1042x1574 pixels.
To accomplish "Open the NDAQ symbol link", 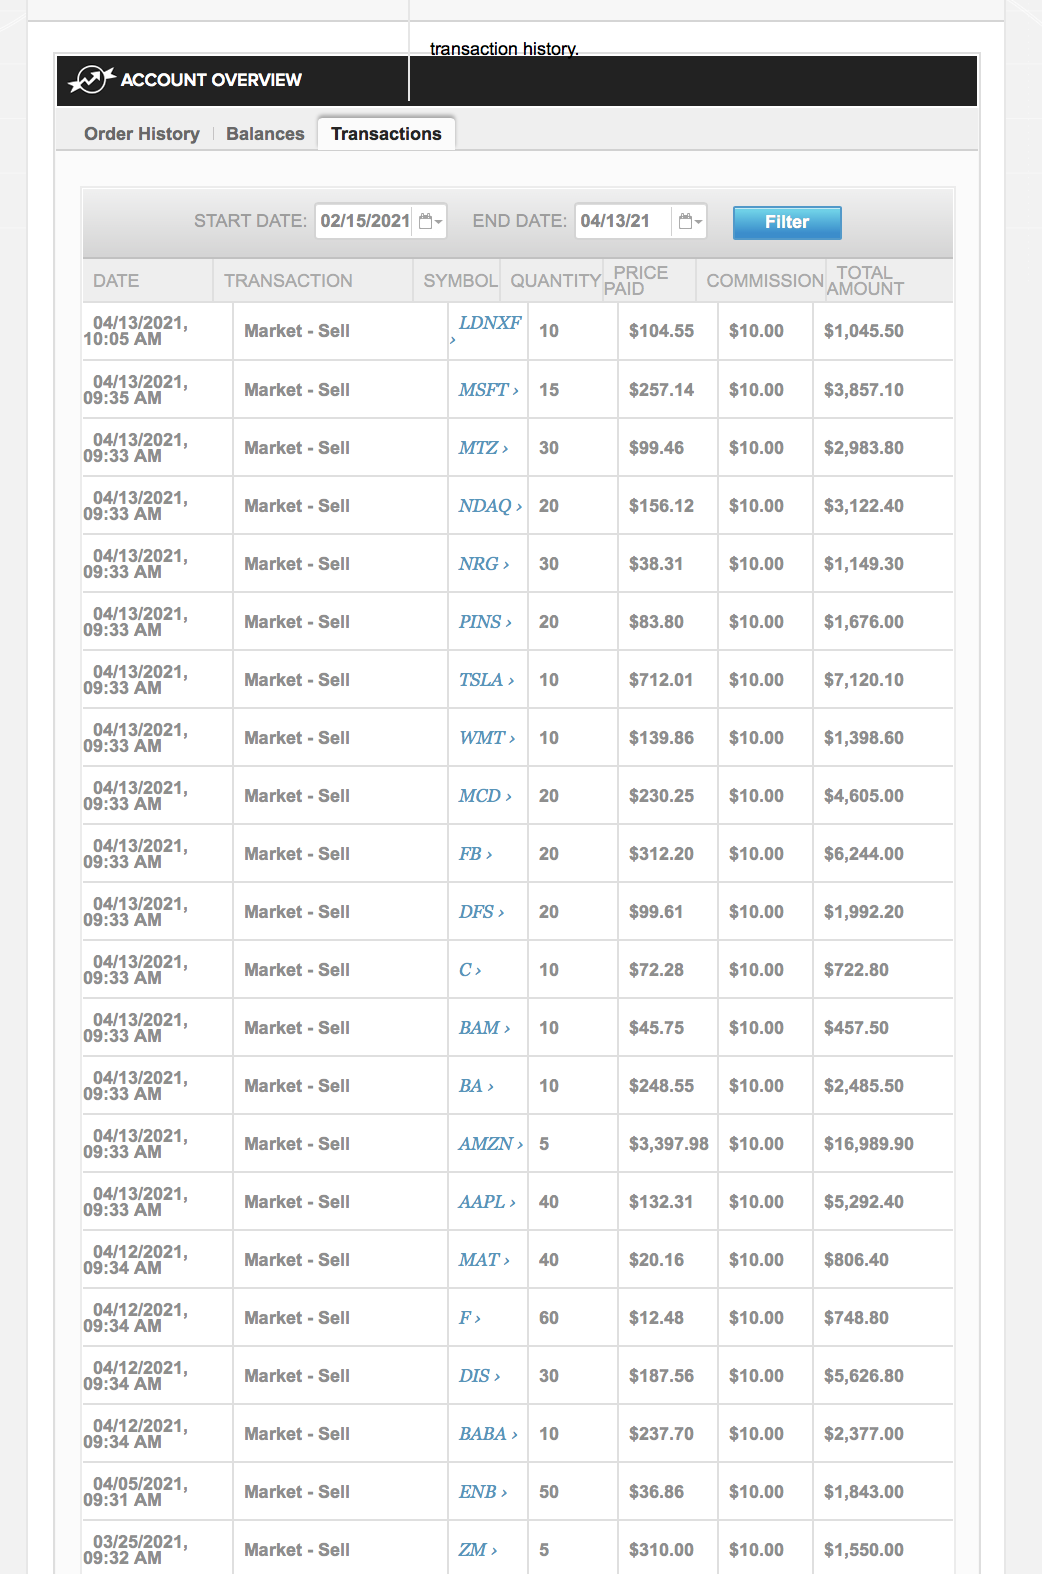I will click(485, 506).
